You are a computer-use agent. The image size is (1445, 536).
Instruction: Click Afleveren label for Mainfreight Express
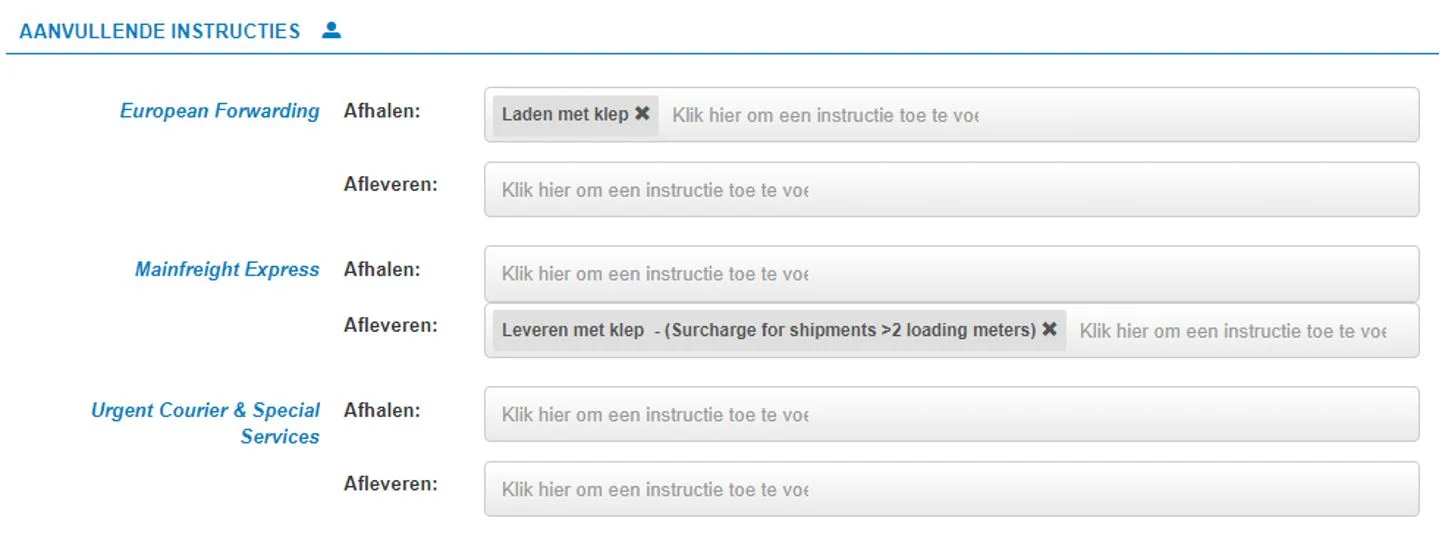(390, 325)
